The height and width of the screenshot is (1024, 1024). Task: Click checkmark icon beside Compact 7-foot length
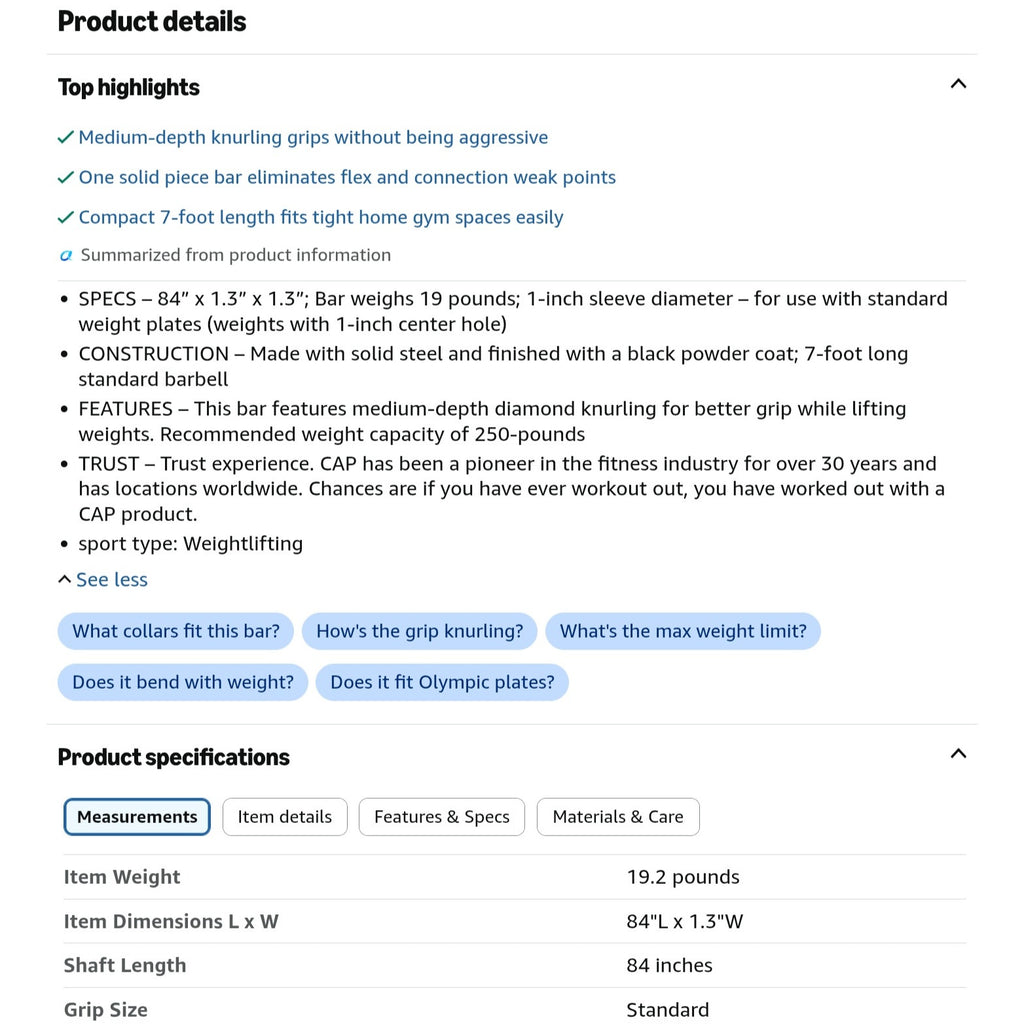coord(66,217)
